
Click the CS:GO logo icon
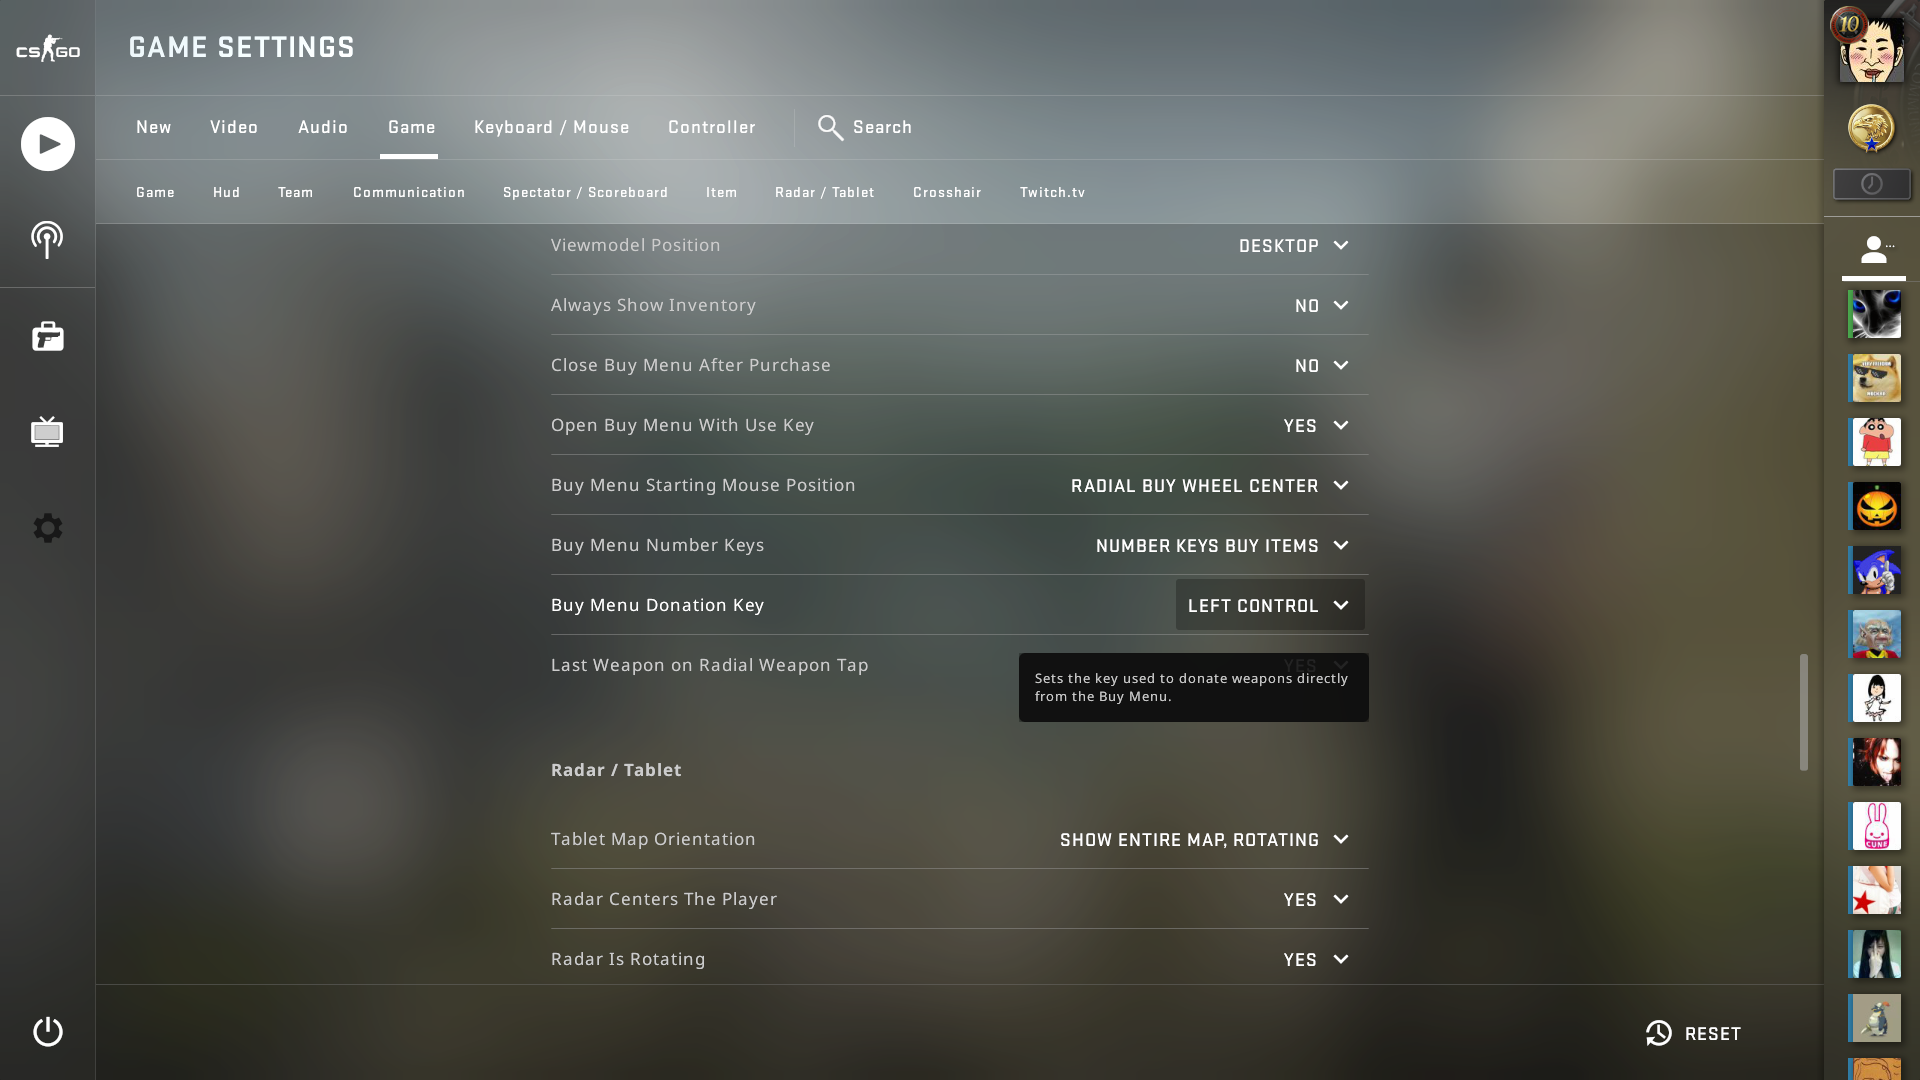point(47,47)
